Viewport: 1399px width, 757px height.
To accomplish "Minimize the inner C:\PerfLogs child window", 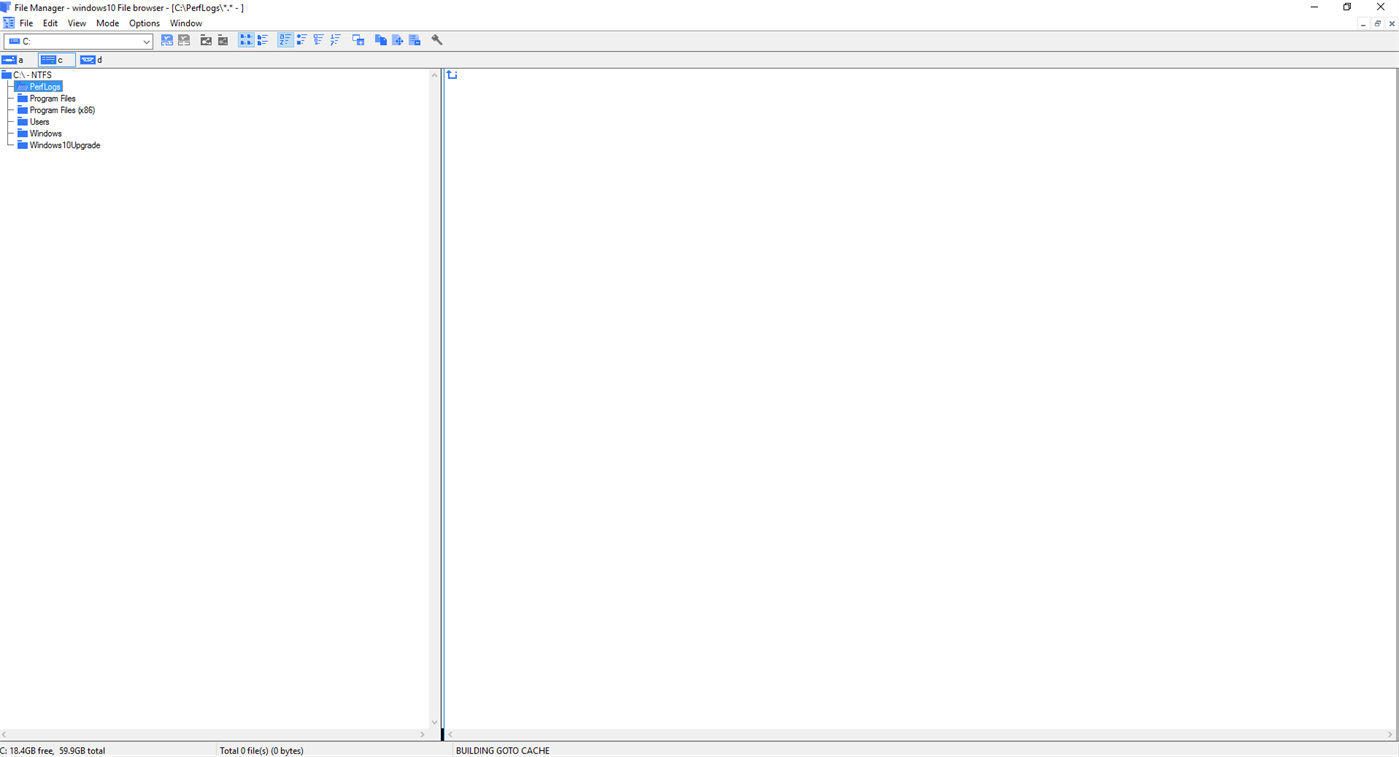I will 1363,24.
